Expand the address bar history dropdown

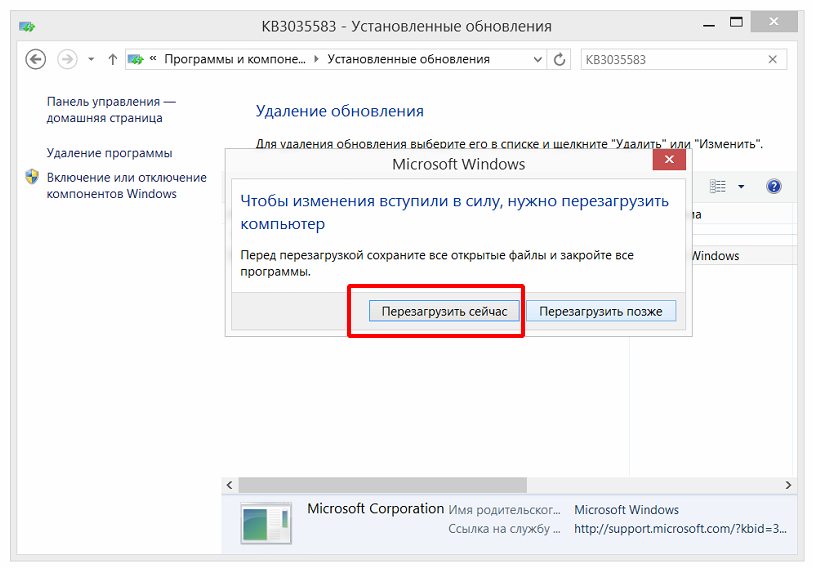(x=539, y=59)
